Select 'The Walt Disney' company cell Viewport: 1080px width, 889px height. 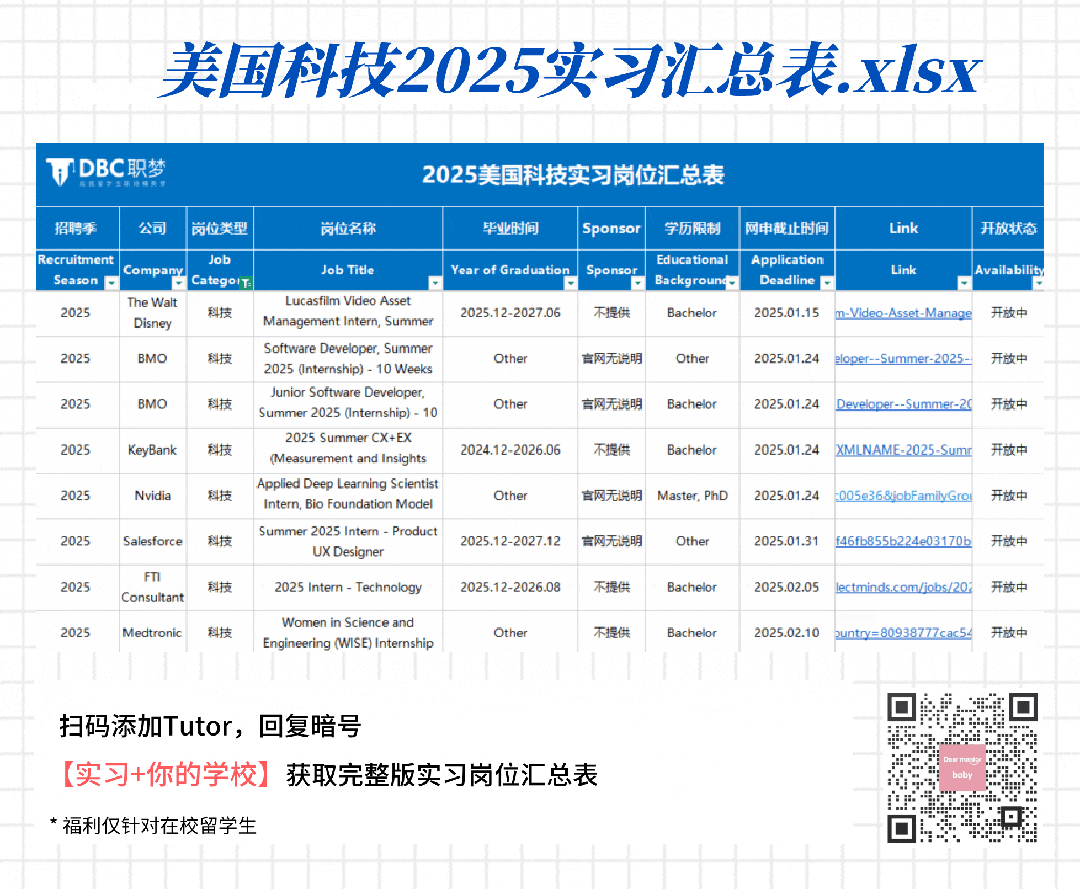(x=152, y=313)
